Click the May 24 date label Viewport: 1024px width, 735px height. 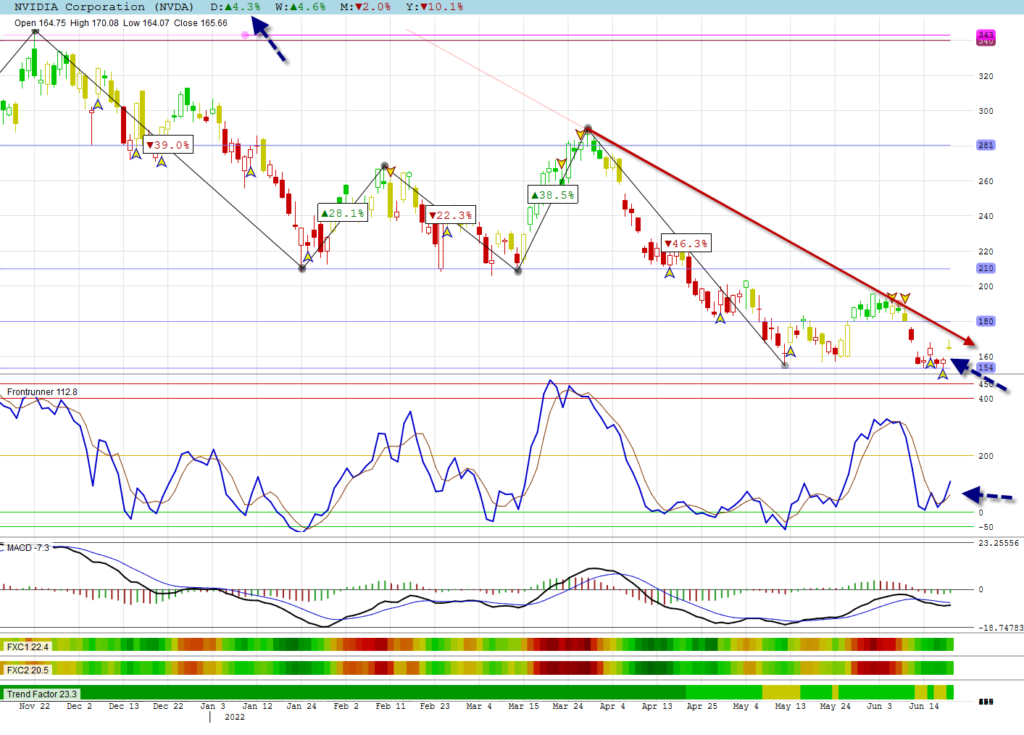(x=835, y=706)
